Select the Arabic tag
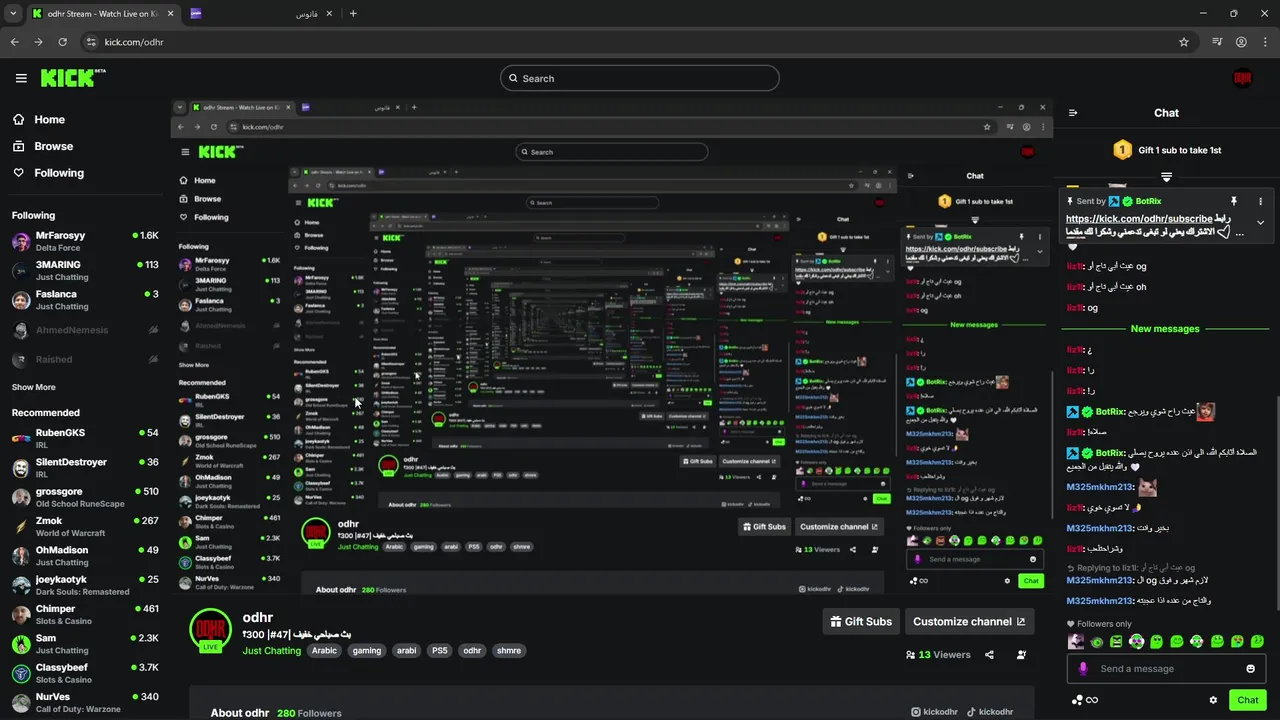Viewport: 1280px width, 720px height. (324, 650)
